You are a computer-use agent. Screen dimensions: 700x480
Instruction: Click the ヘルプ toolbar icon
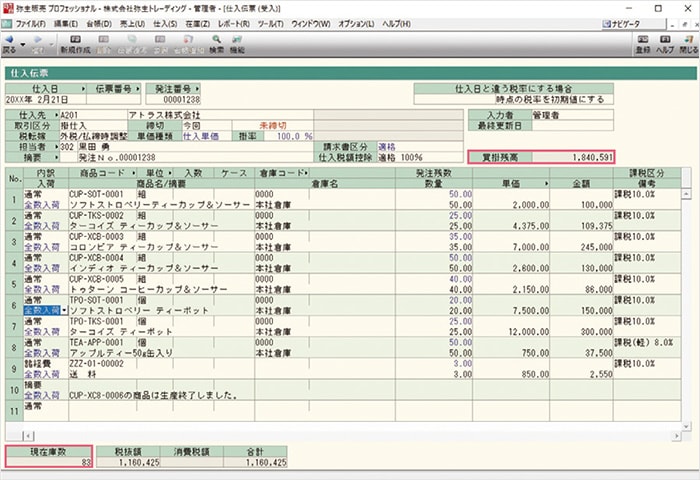click(x=665, y=40)
